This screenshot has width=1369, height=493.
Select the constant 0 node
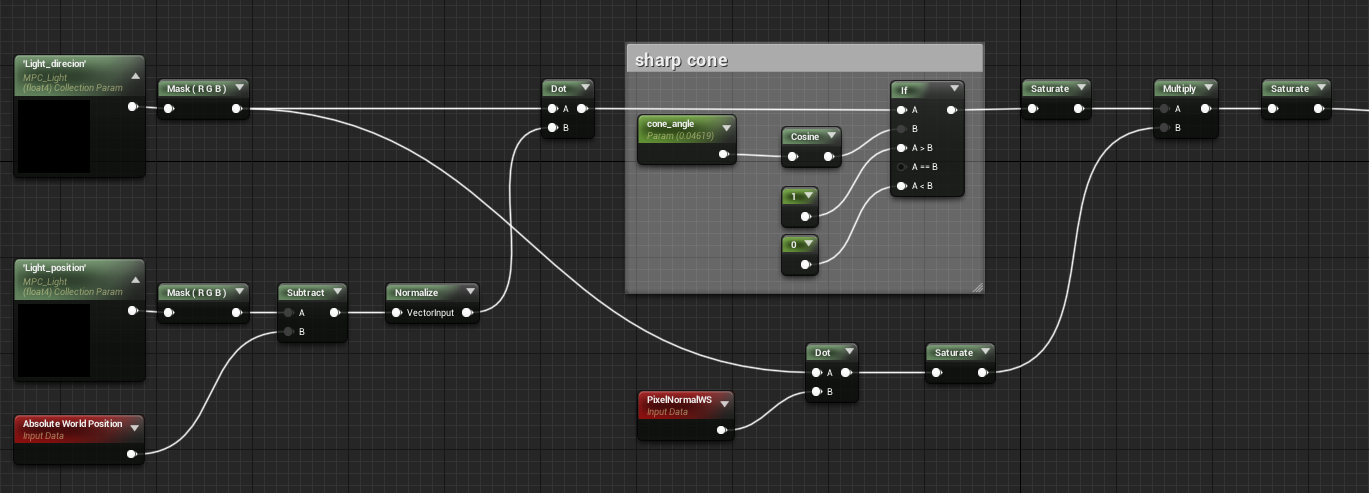tap(794, 243)
